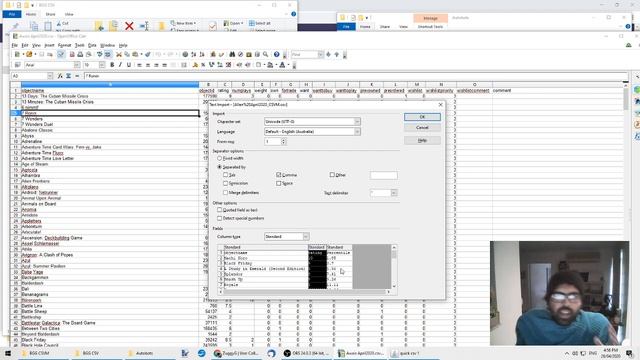Screen dimensions: 640x360
Task: Click the Windows Start button
Action: pos(7,353)
